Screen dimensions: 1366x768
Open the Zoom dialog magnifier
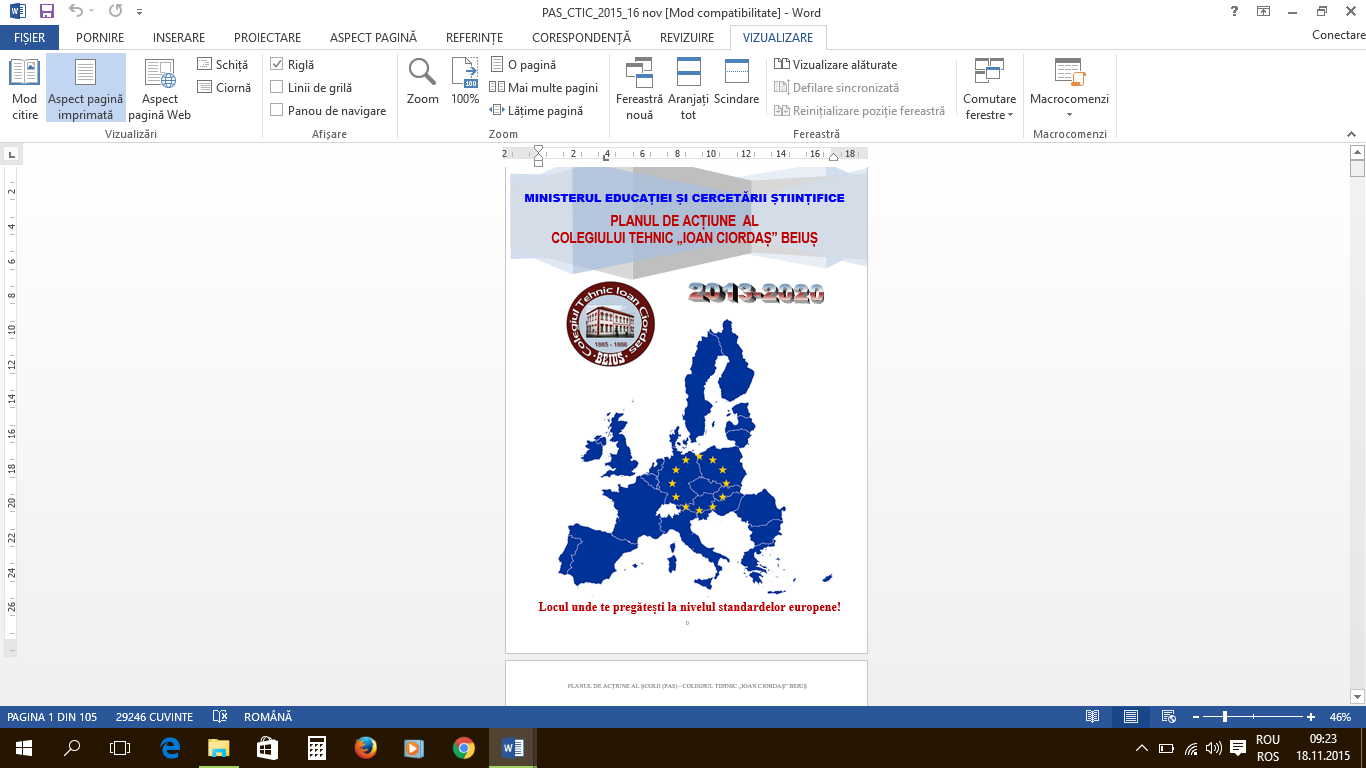point(422,82)
